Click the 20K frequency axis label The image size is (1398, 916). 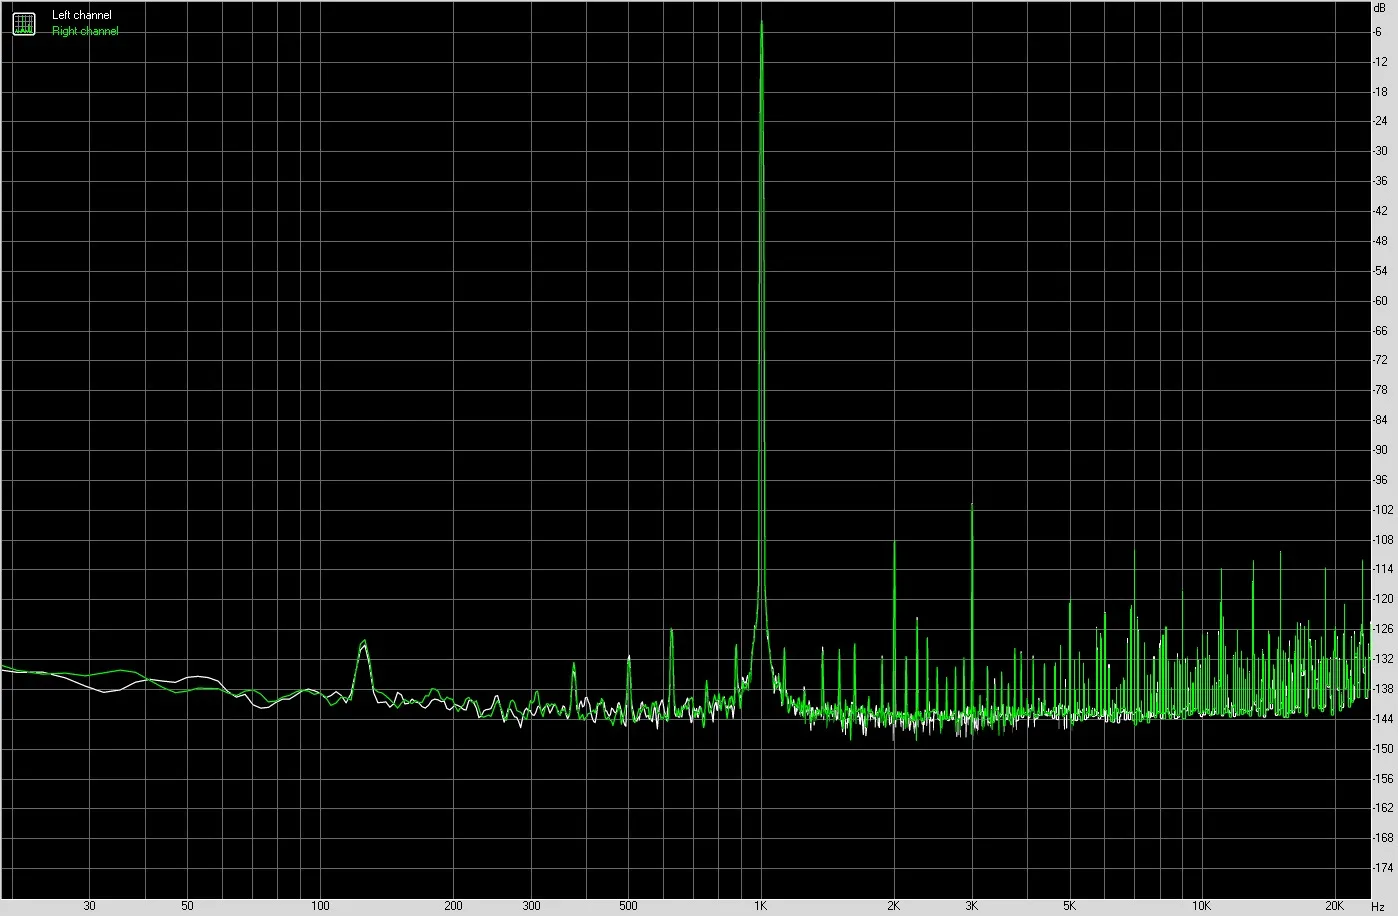tap(1336, 906)
